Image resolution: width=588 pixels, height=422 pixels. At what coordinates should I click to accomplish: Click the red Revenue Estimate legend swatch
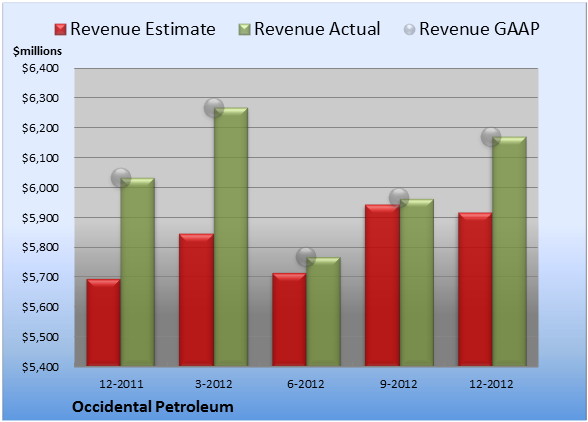click(60, 30)
